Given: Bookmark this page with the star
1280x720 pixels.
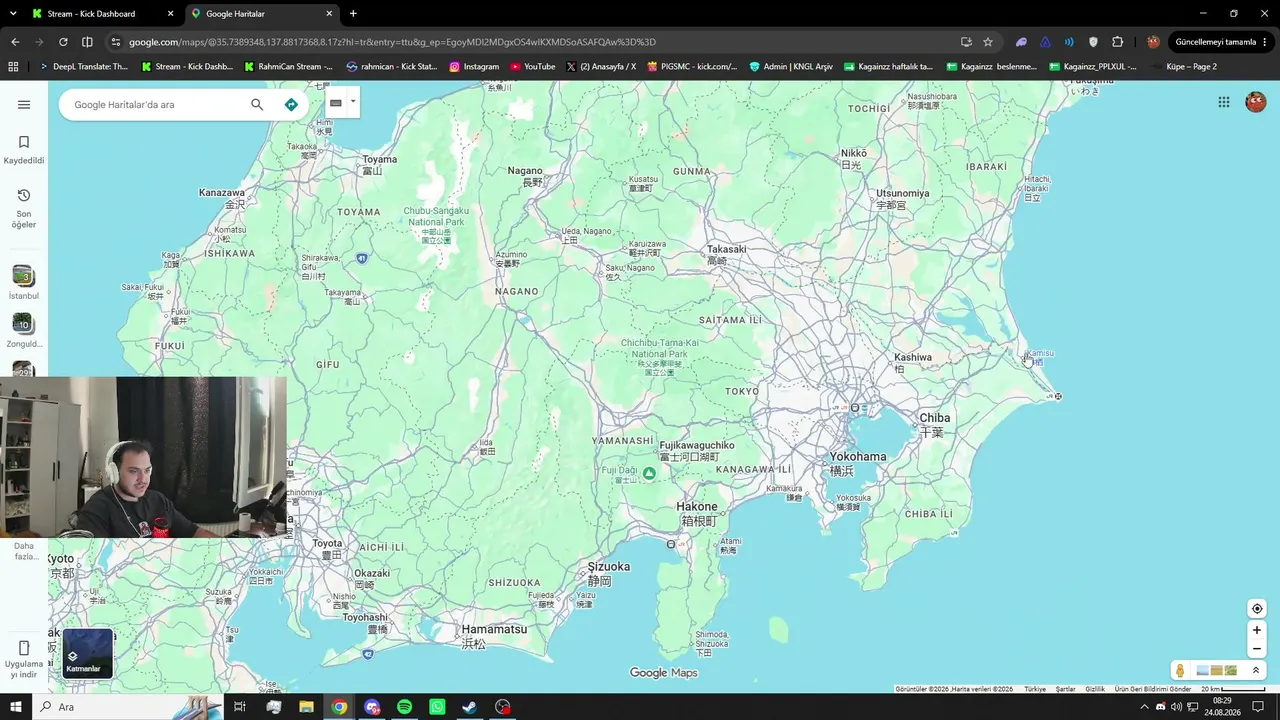Looking at the screenshot, I should pyautogui.click(x=988, y=42).
